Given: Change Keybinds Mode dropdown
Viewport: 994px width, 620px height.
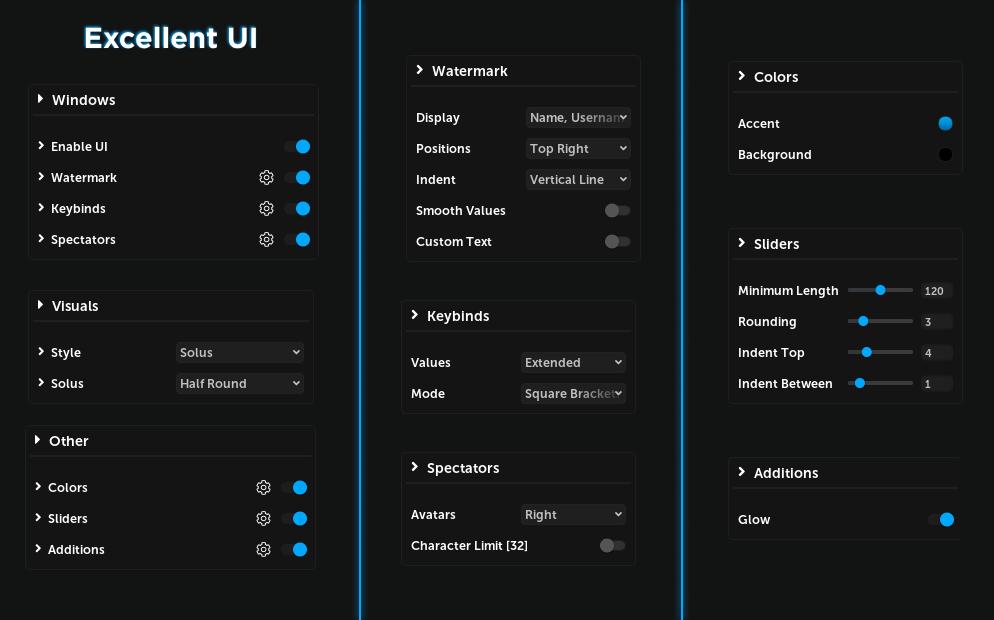Looking at the screenshot, I should tap(573, 394).
